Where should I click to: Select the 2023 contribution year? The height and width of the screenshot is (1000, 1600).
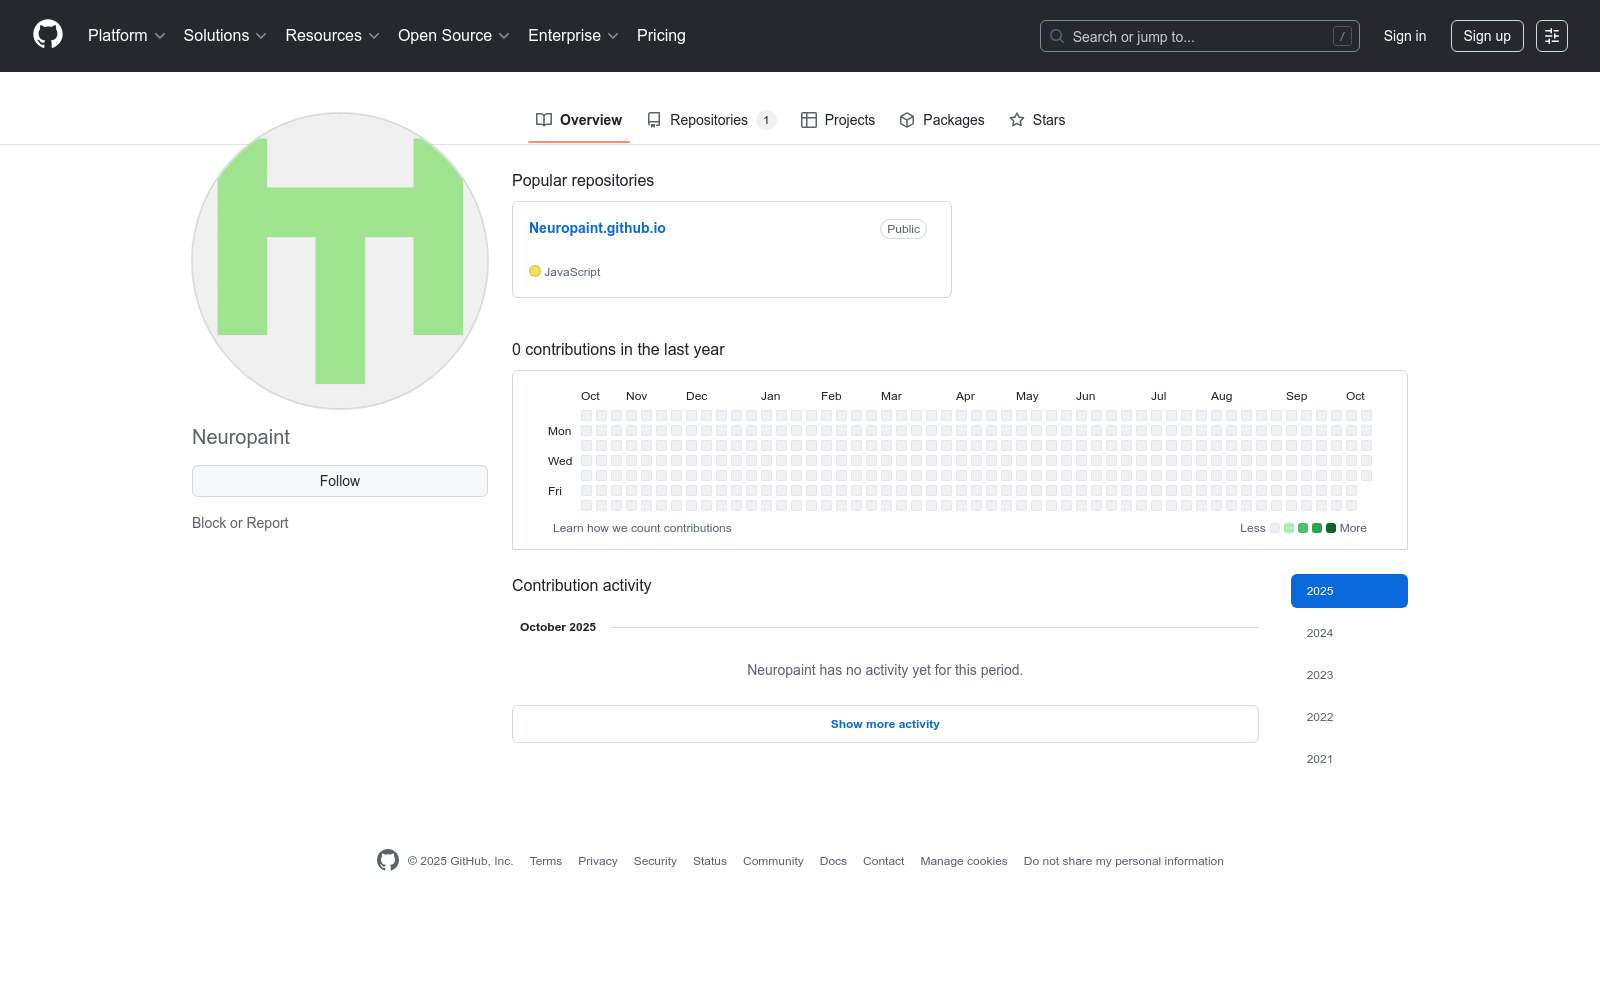[1349, 675]
